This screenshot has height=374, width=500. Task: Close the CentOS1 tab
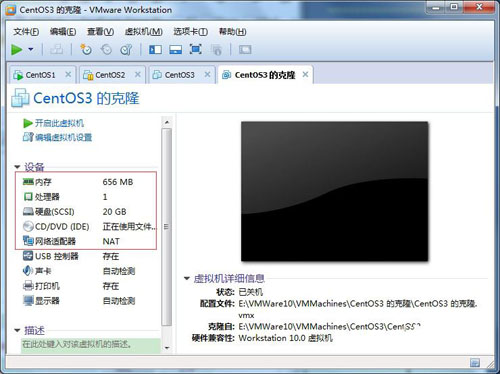coord(68,74)
